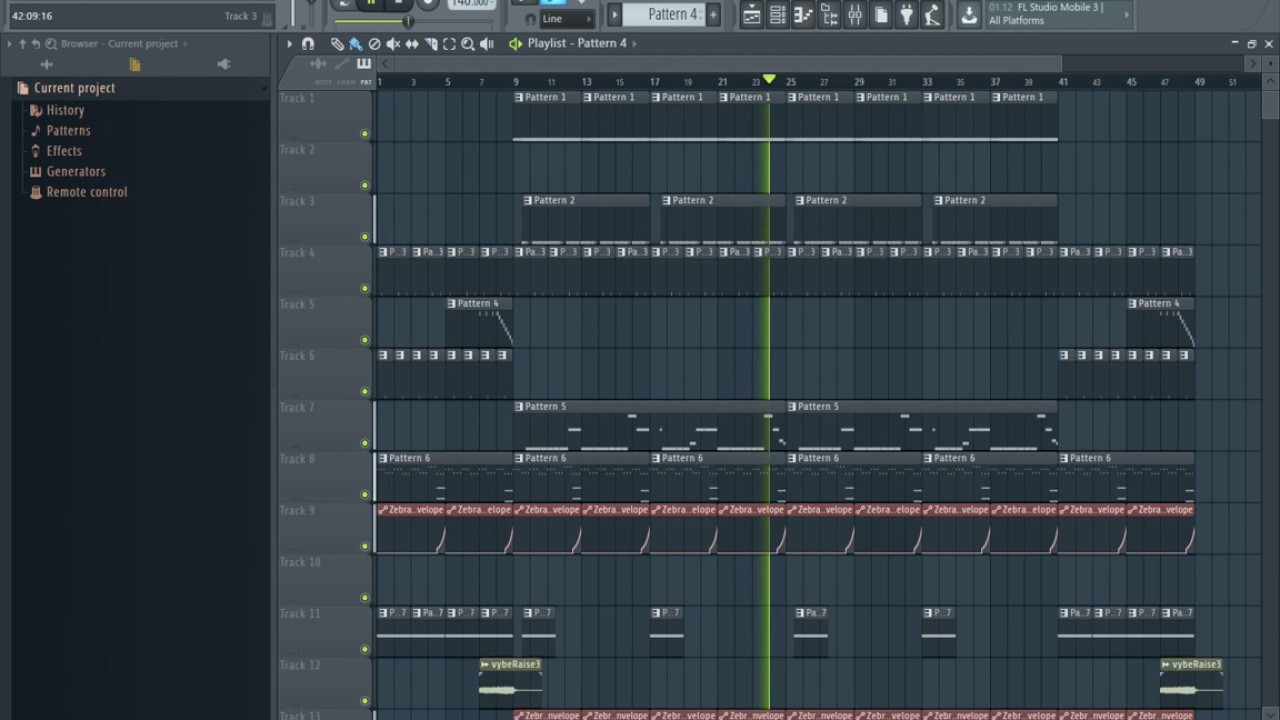The height and width of the screenshot is (720, 1280).
Task: Toggle the playlist snap magnet icon
Action: coord(308,43)
